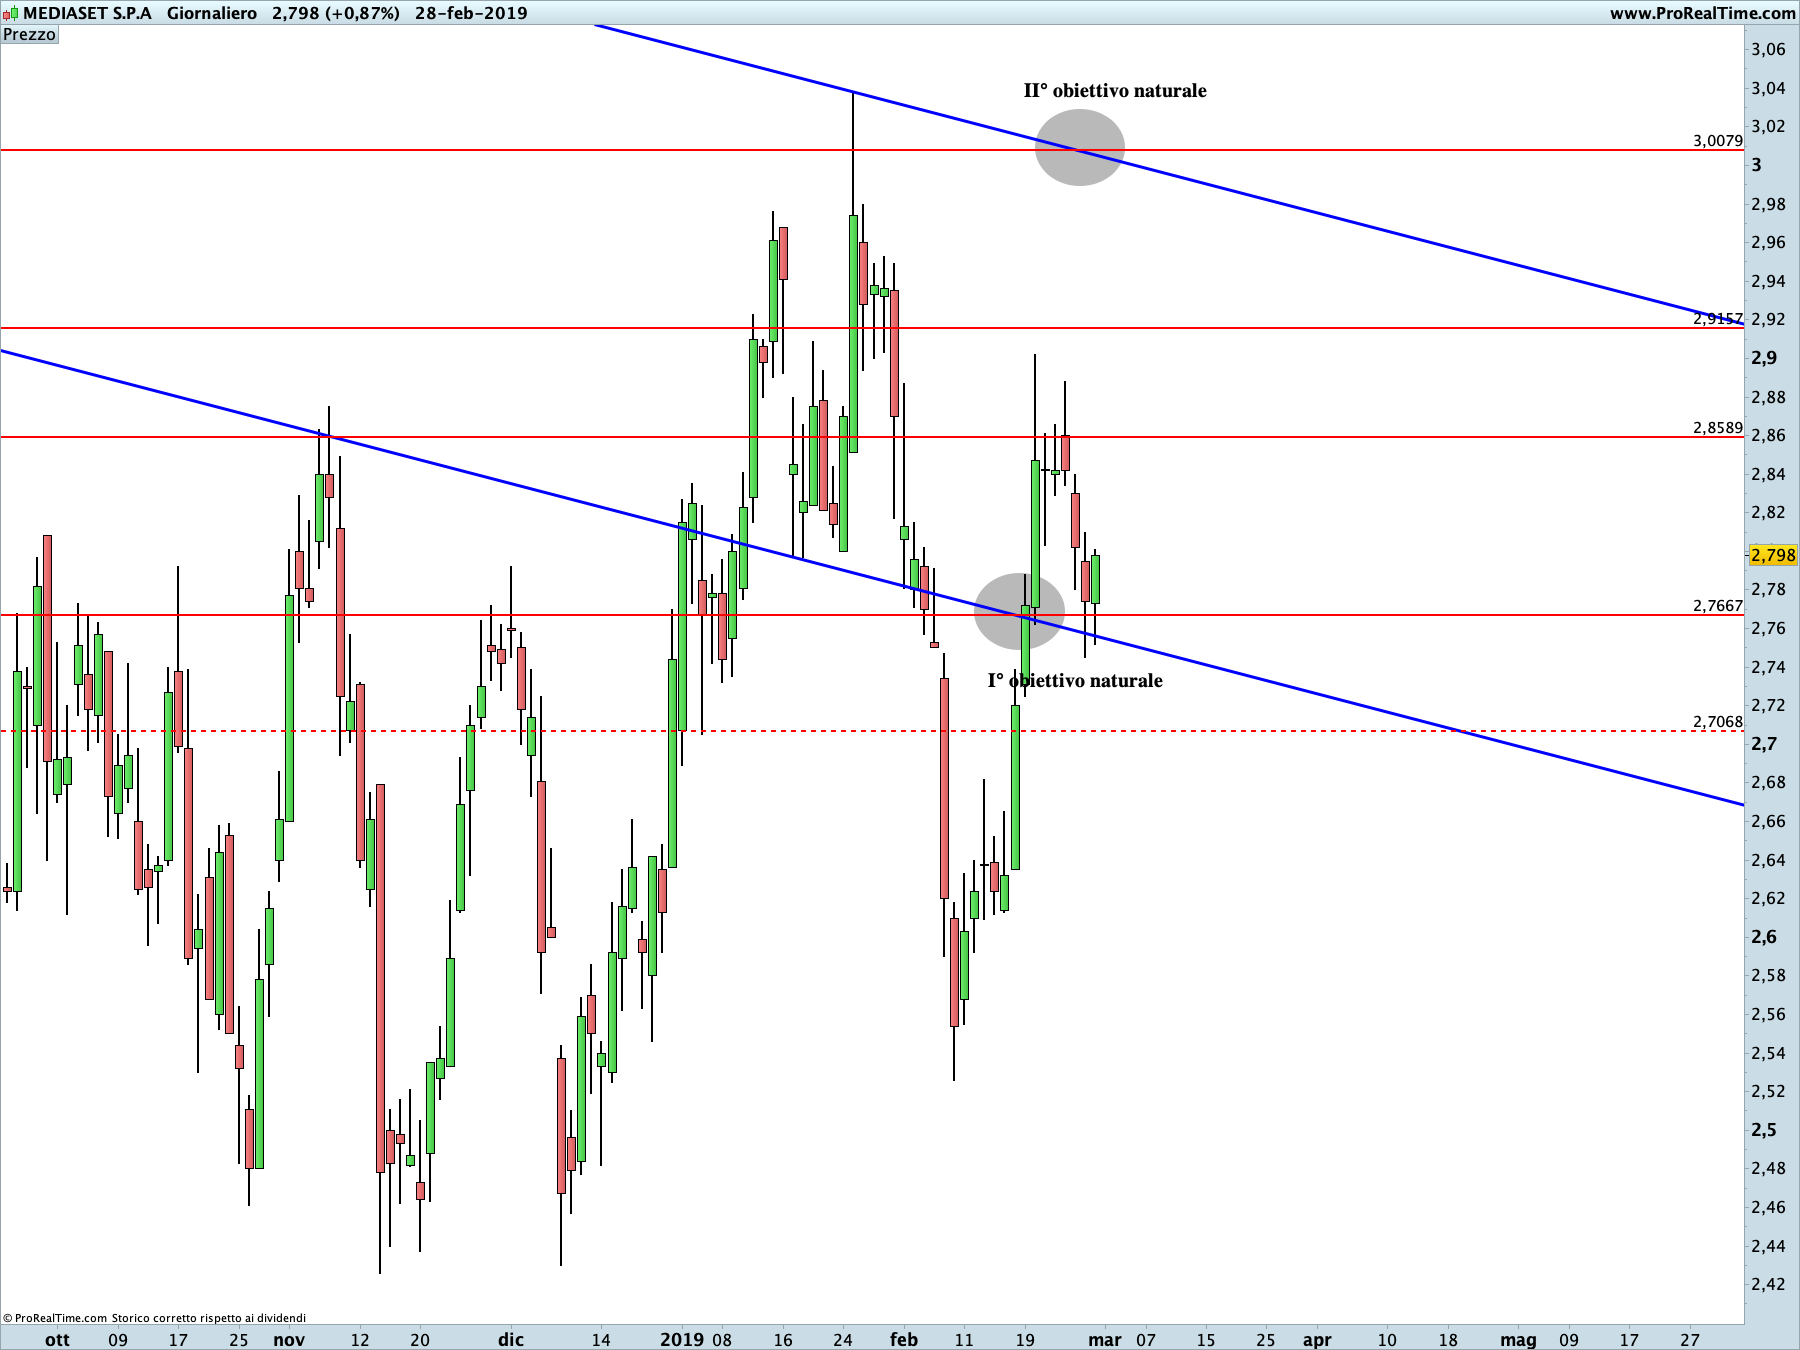The image size is (1800, 1350).
Task: Click the 'mag' month label on time axis
Action: click(1518, 1339)
